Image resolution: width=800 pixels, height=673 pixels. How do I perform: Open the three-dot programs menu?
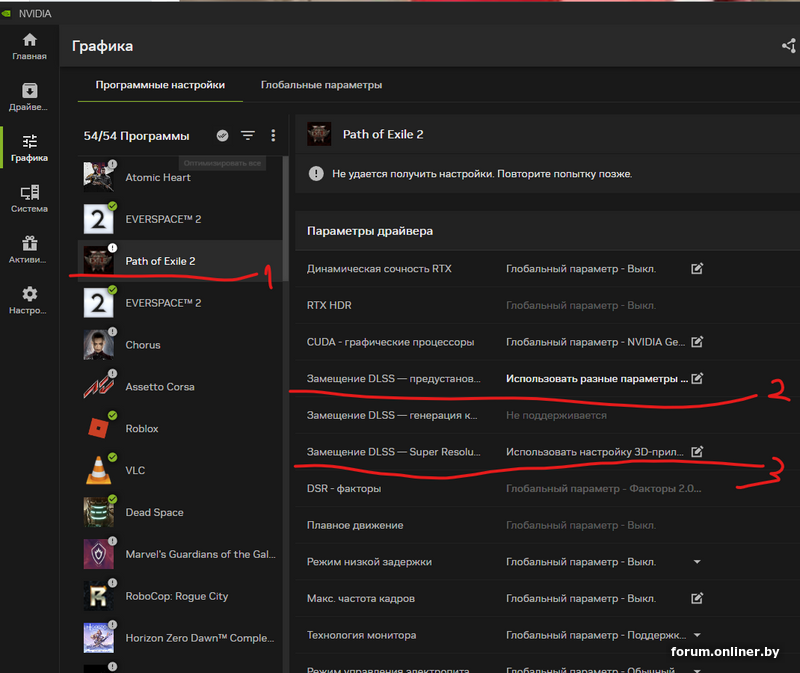(273, 136)
